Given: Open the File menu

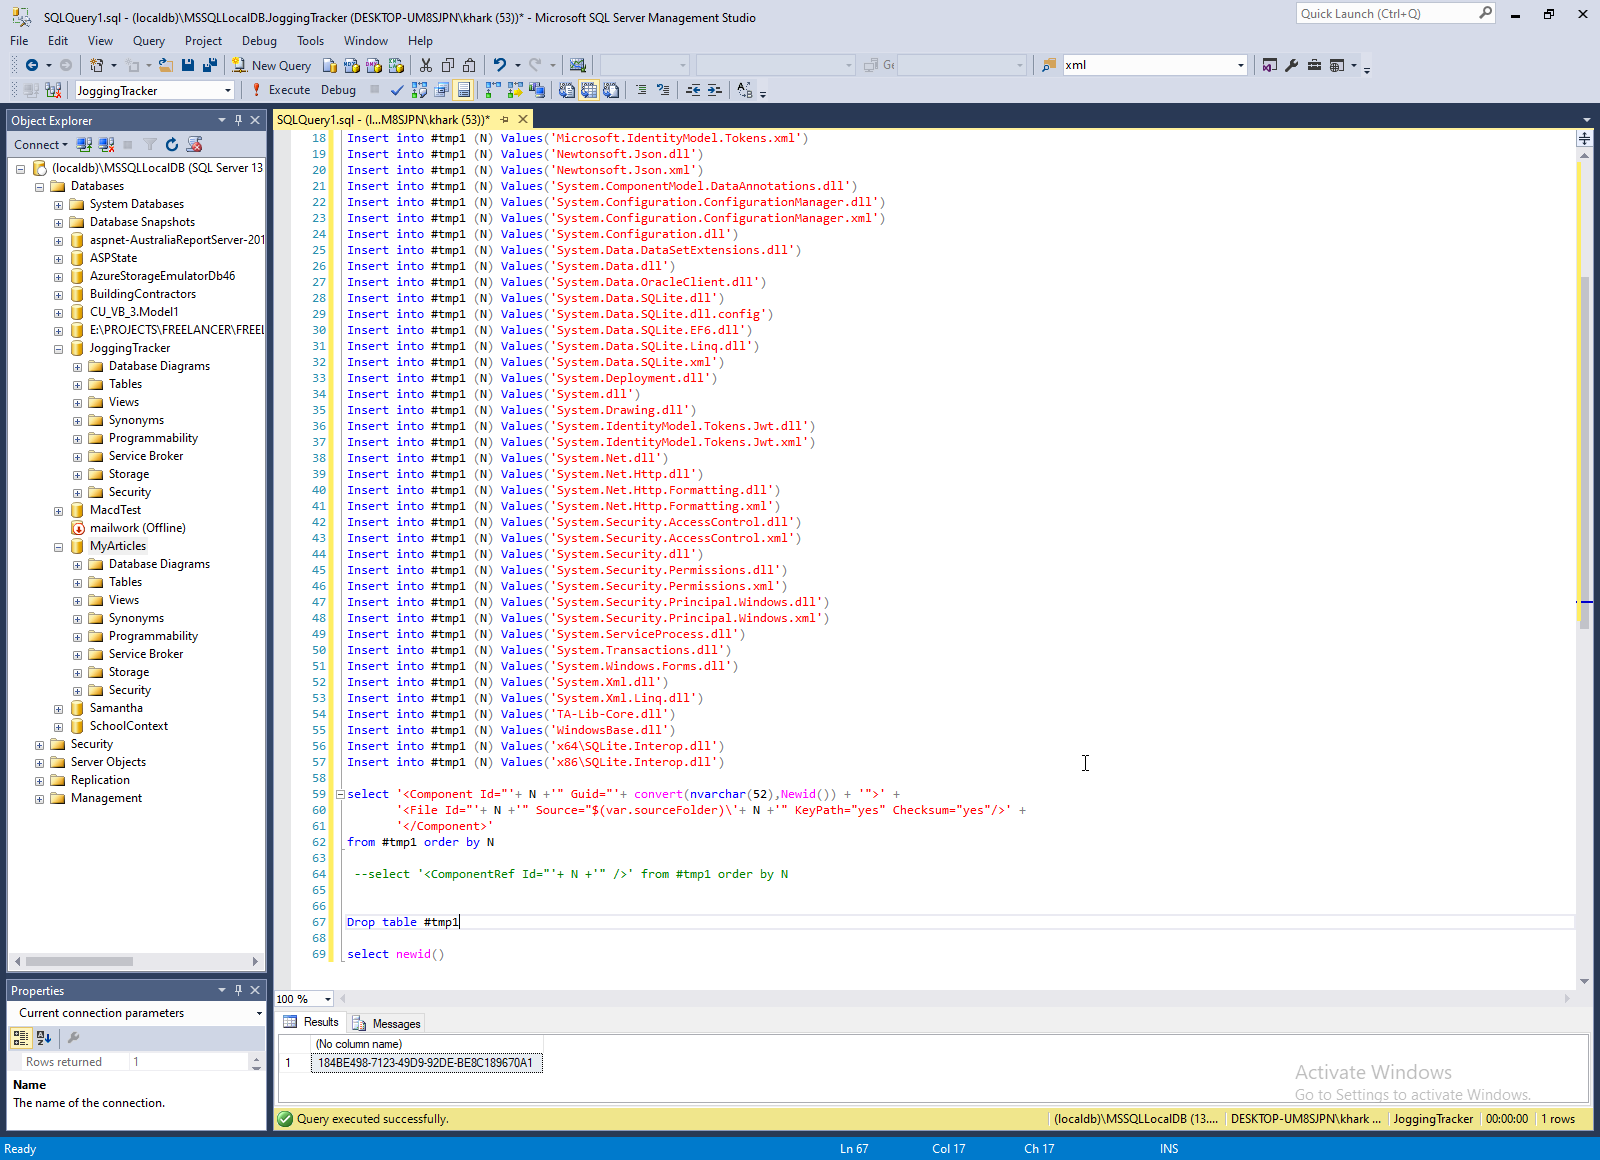Looking at the screenshot, I should 19,41.
